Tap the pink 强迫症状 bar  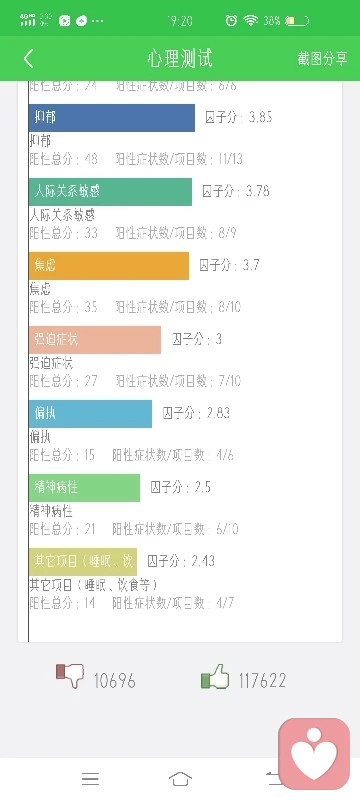coord(95,340)
